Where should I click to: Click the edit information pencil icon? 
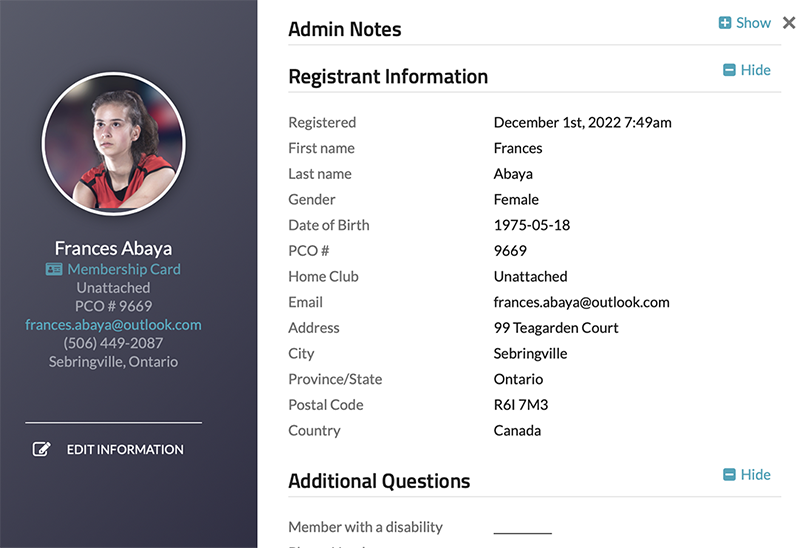pyautogui.click(x=41, y=450)
